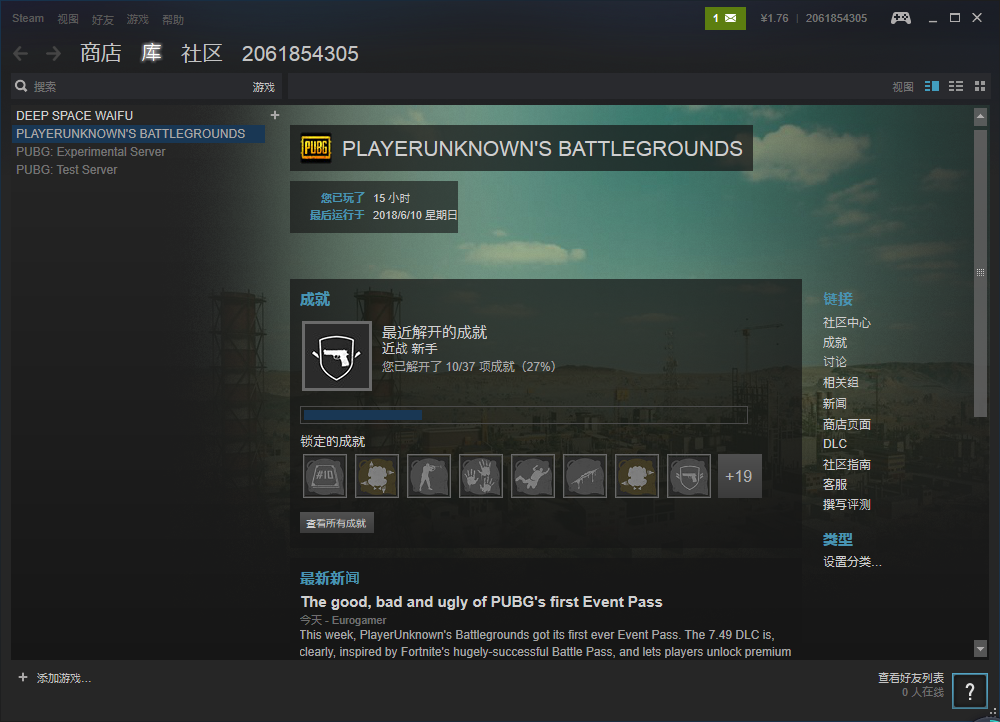This screenshot has height=722, width=1000.
Task: Open the 帮助 menu
Action: point(173,20)
